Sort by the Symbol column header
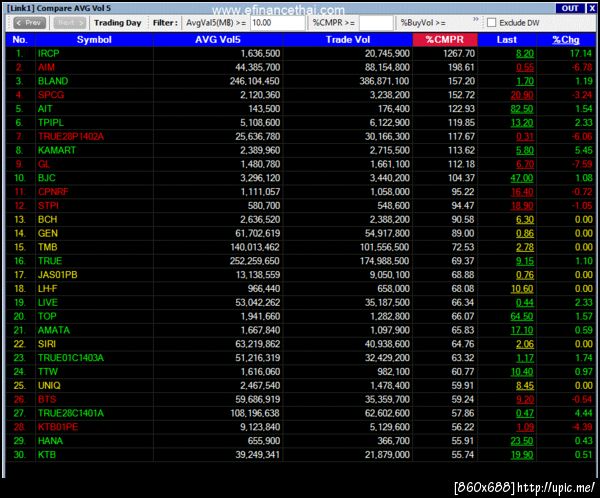This screenshot has height=498, width=600. point(94,39)
